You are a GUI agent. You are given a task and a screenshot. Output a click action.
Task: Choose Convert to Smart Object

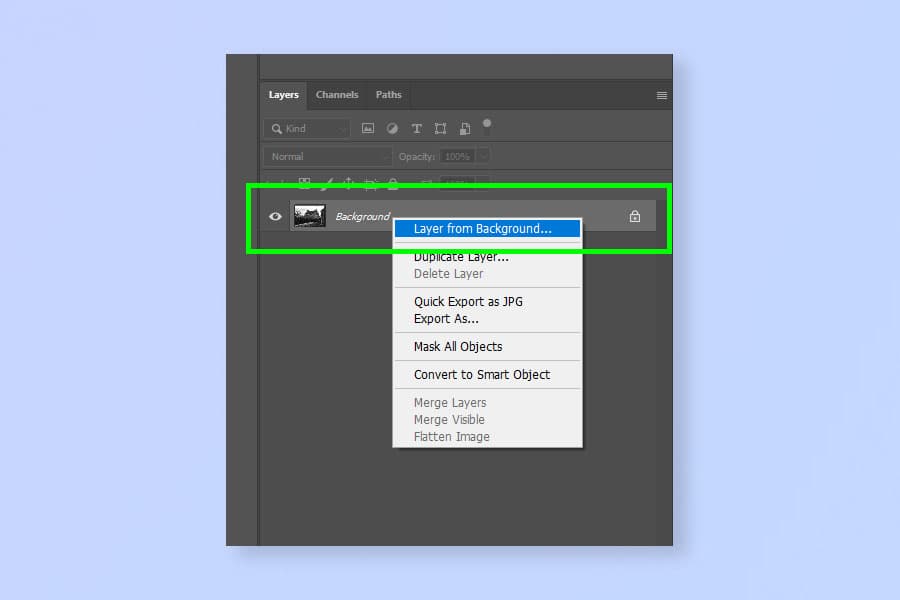pos(482,375)
